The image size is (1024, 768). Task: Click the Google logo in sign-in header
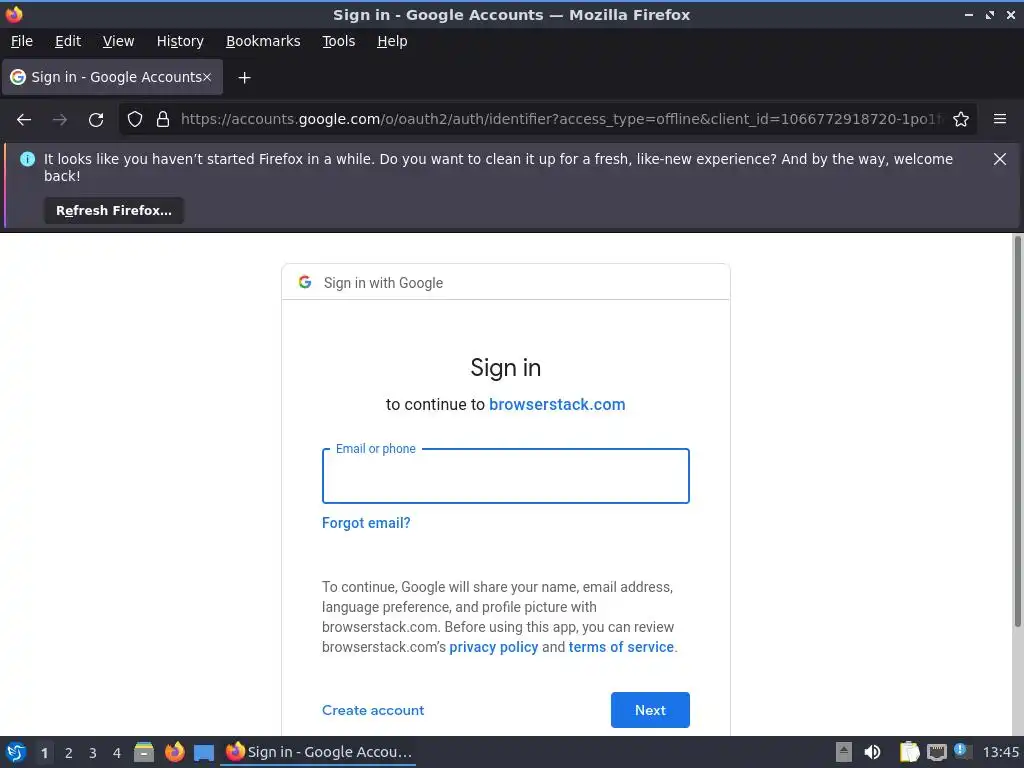click(305, 282)
